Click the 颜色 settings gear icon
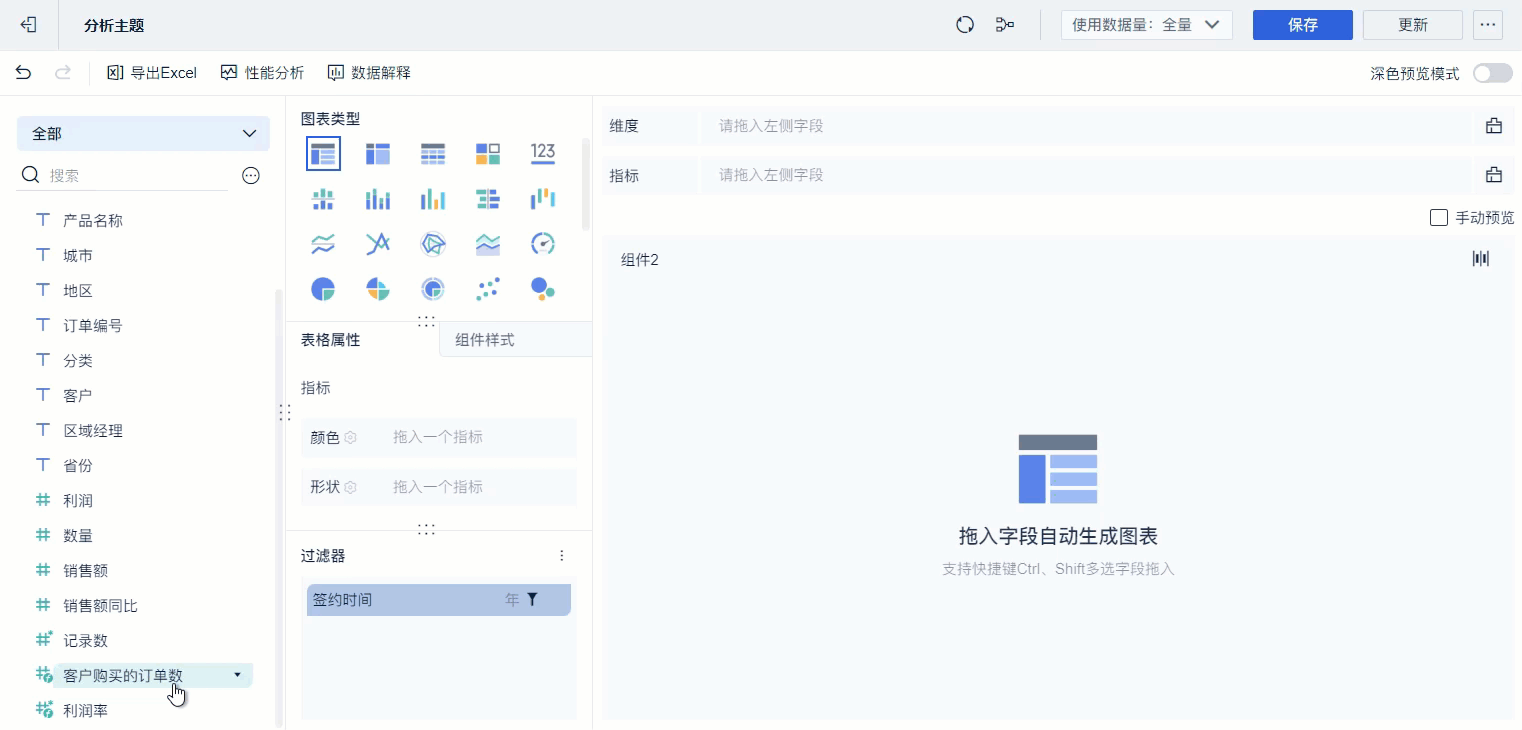Screen dimensions: 1522x730 tap(350, 438)
